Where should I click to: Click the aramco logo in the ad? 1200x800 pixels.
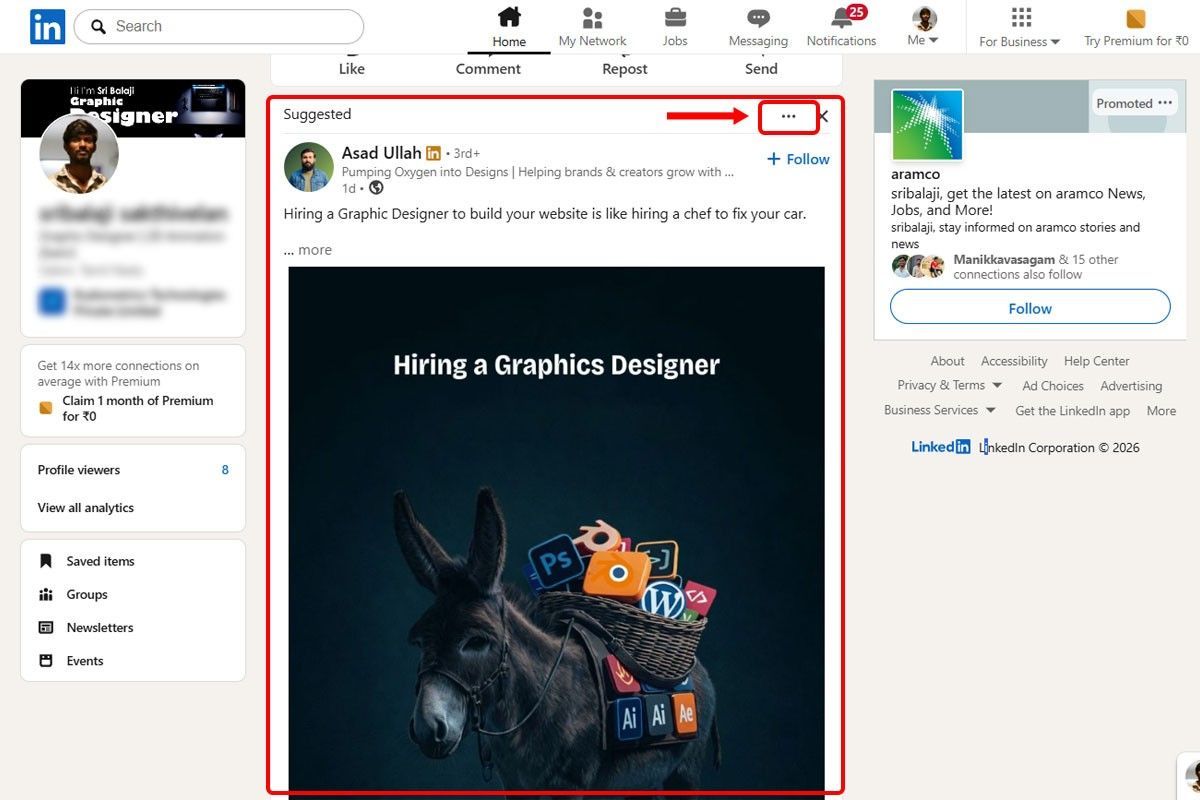click(927, 125)
